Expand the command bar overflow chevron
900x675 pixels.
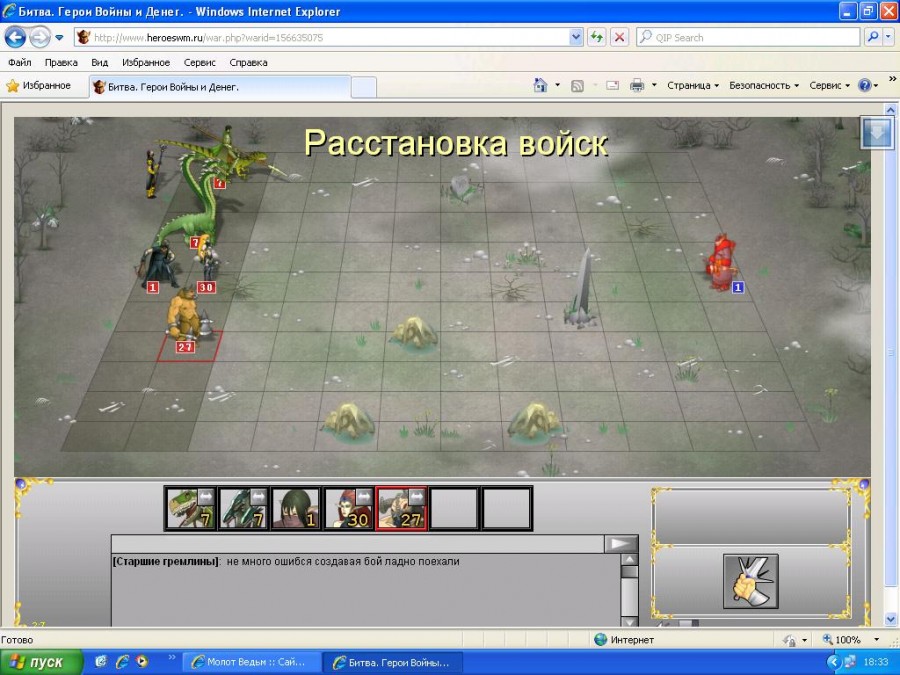coord(893,79)
